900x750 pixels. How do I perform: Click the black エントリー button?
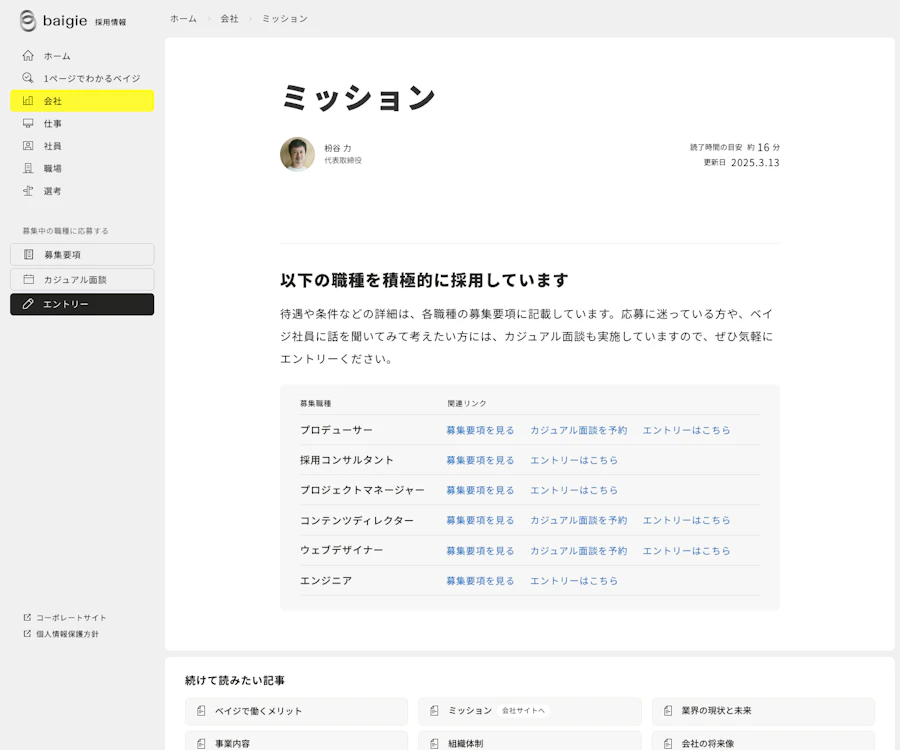pyautogui.click(x=82, y=304)
